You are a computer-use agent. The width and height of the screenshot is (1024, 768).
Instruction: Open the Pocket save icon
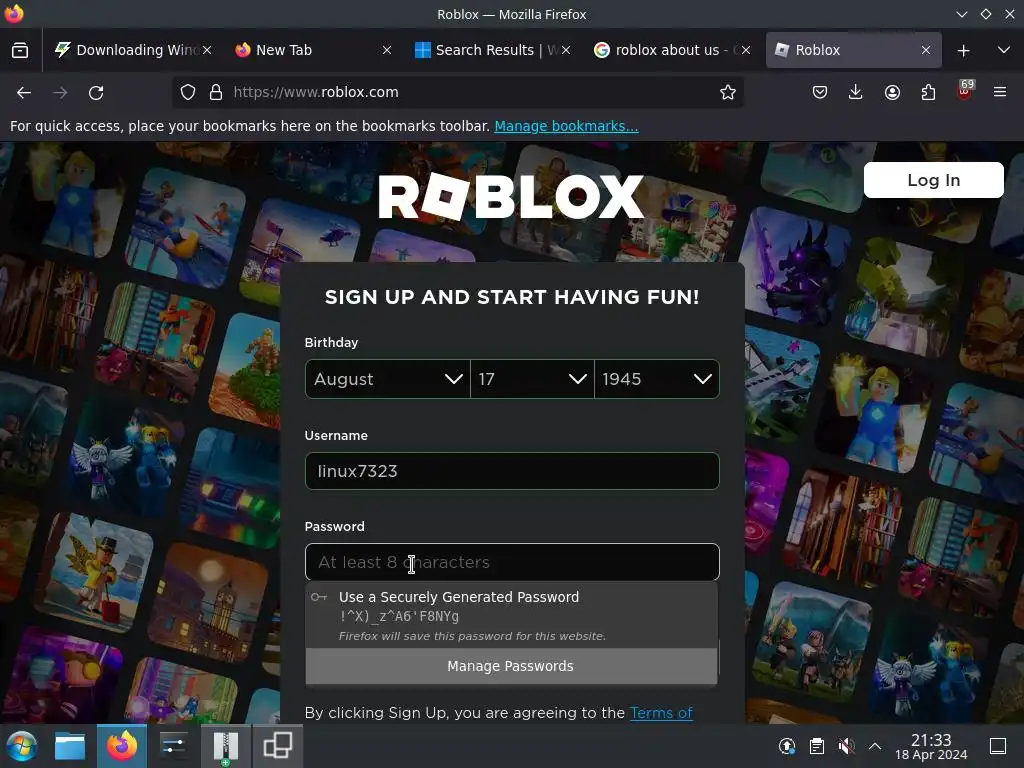coord(820,93)
